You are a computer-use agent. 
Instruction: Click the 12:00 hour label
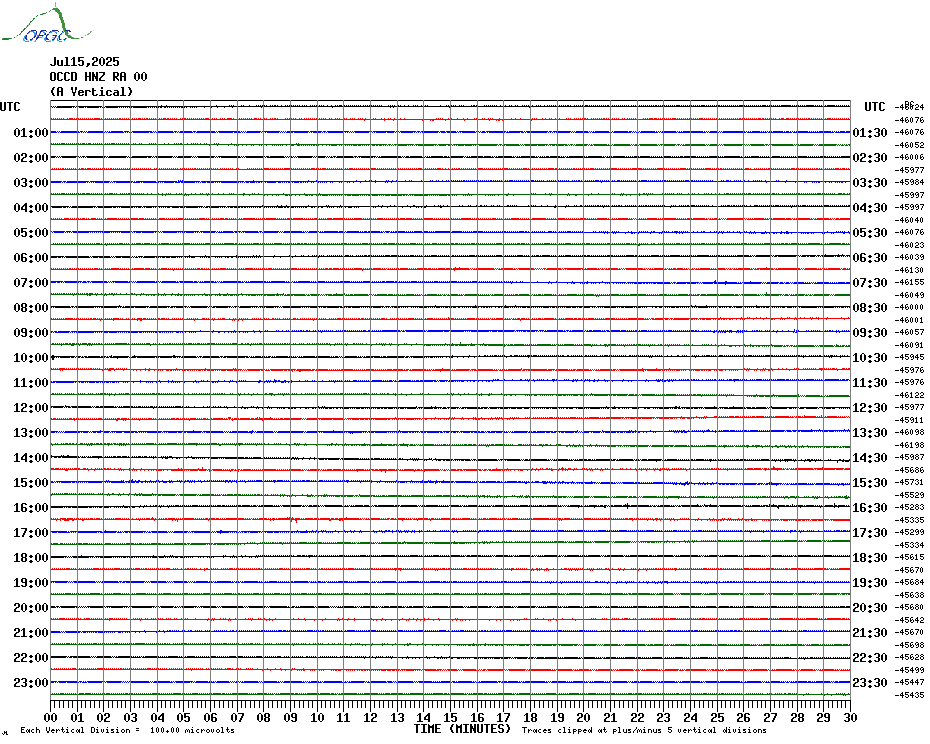[31, 408]
